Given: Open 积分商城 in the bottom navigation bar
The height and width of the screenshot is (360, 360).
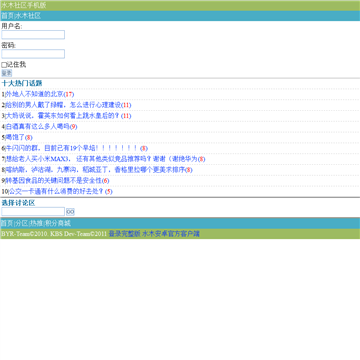Looking at the screenshot, I should pos(58,223).
